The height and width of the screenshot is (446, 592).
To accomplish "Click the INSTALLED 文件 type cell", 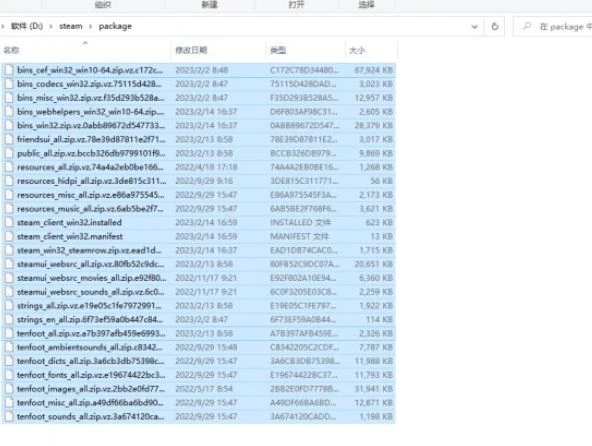I will tap(300, 222).
